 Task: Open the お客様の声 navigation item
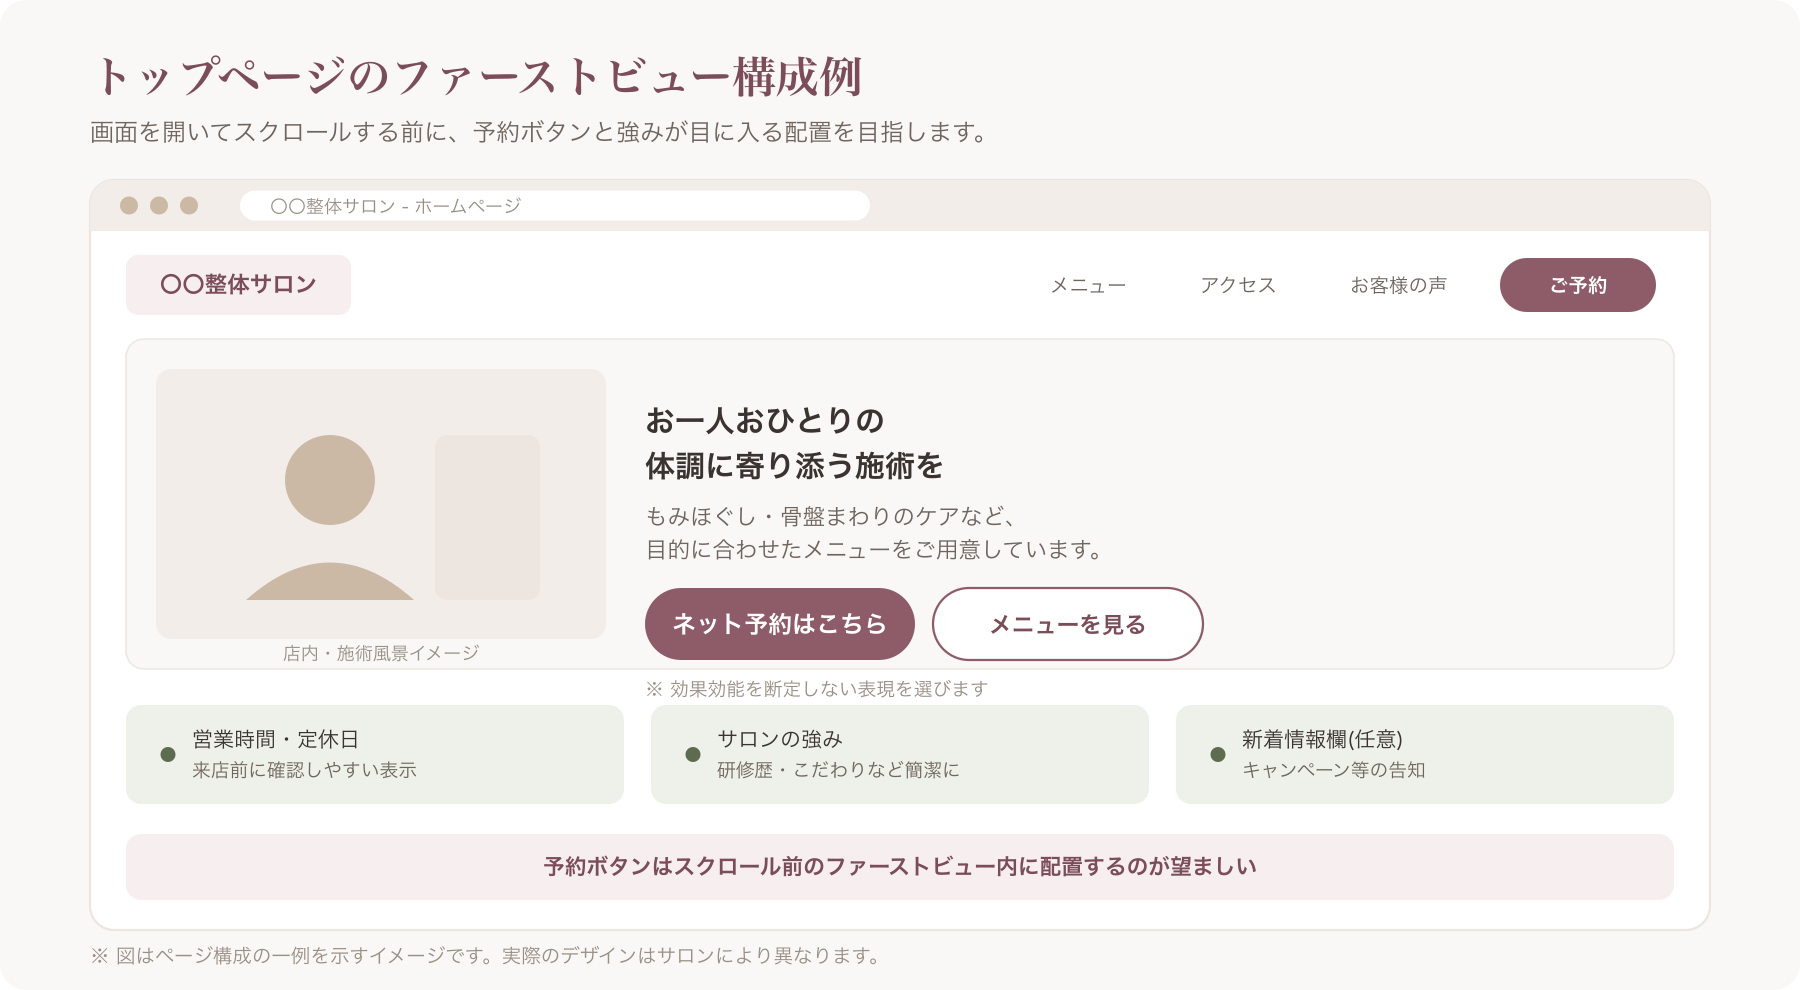tap(1398, 286)
